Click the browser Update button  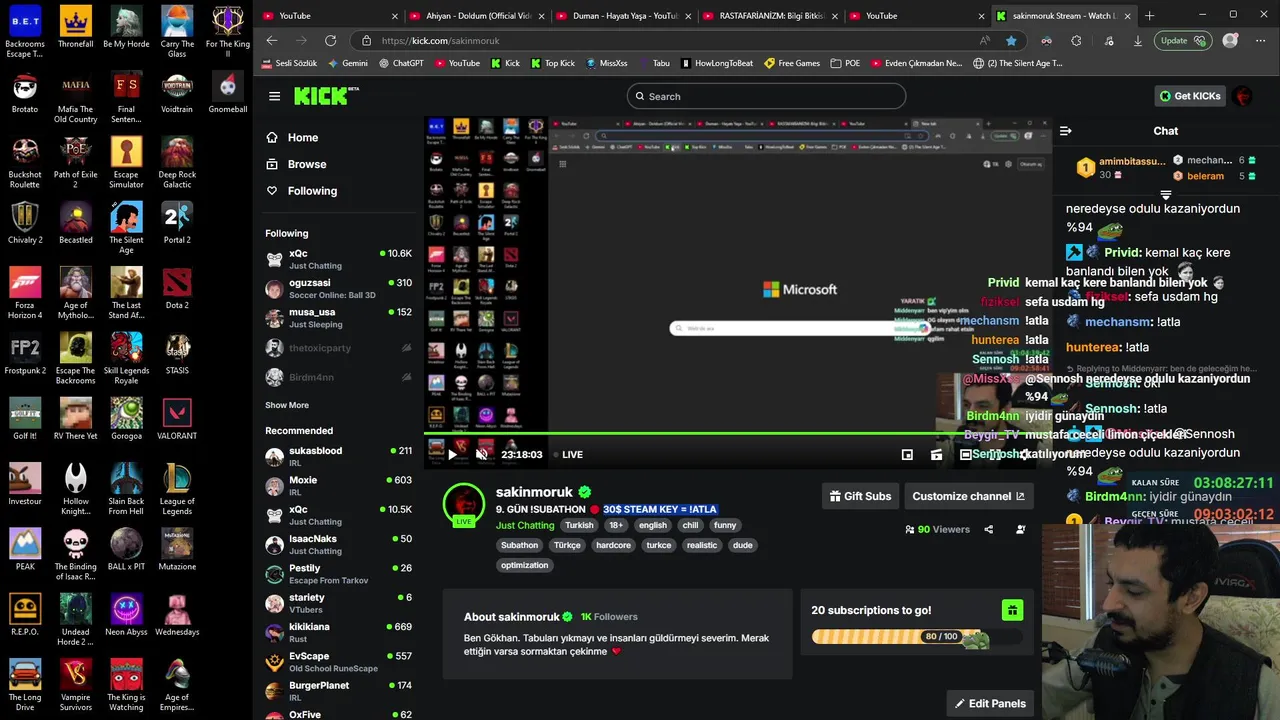click(1184, 41)
